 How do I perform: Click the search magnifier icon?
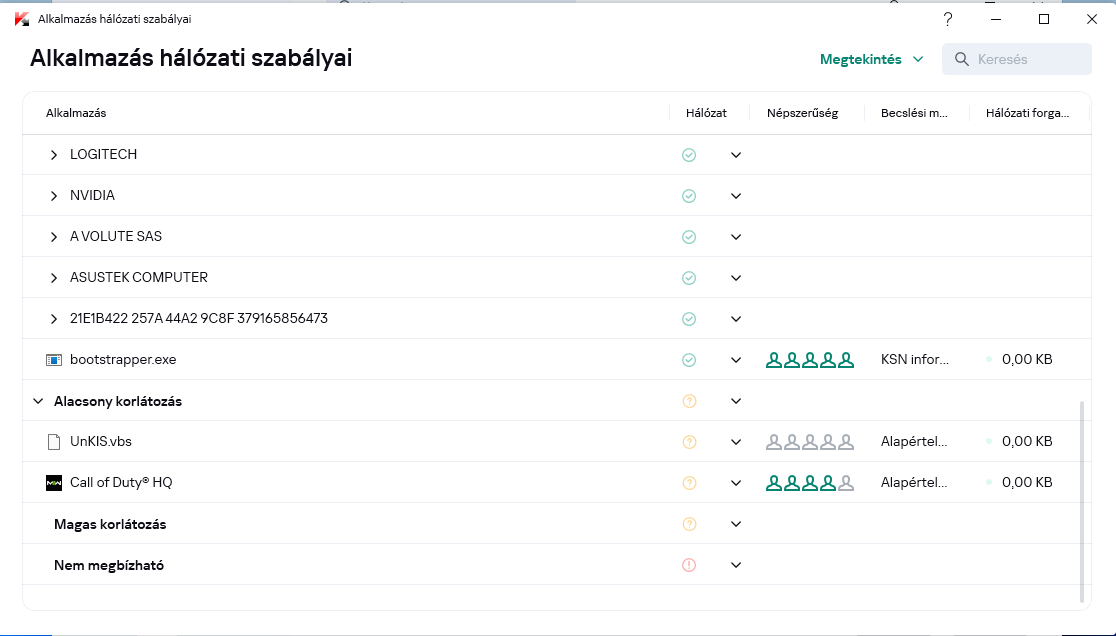[x=962, y=59]
